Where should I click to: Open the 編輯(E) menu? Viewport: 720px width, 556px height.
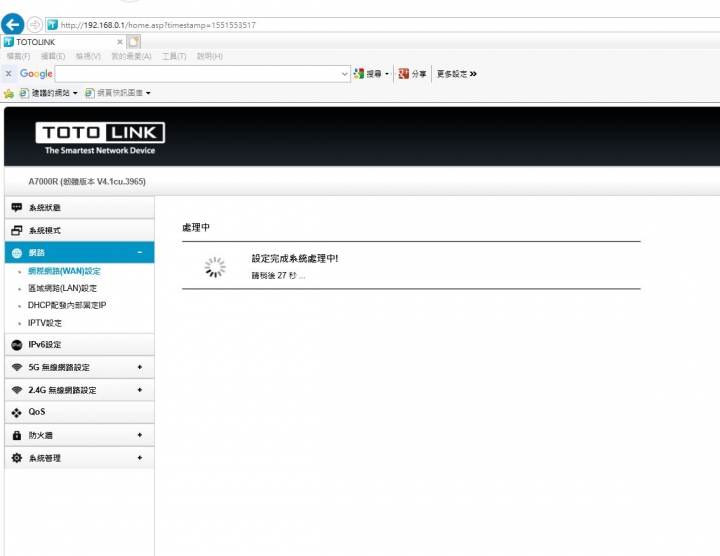(53, 56)
